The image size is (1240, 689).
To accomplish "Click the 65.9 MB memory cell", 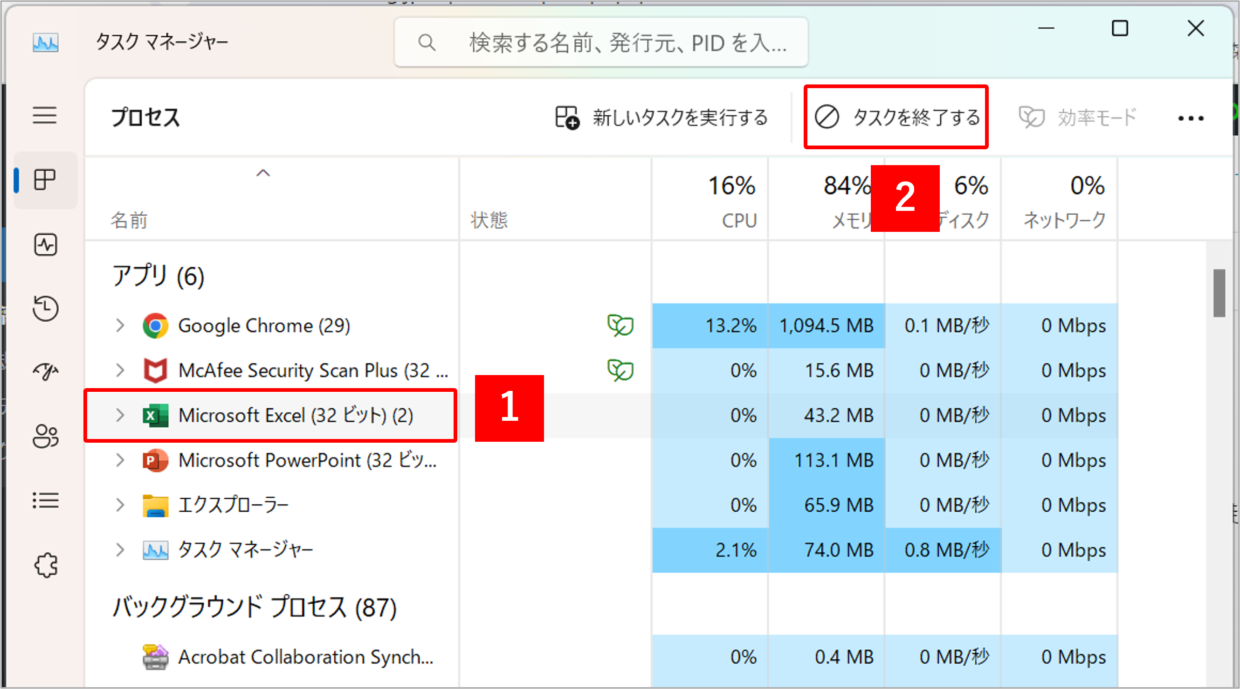I will (x=826, y=506).
